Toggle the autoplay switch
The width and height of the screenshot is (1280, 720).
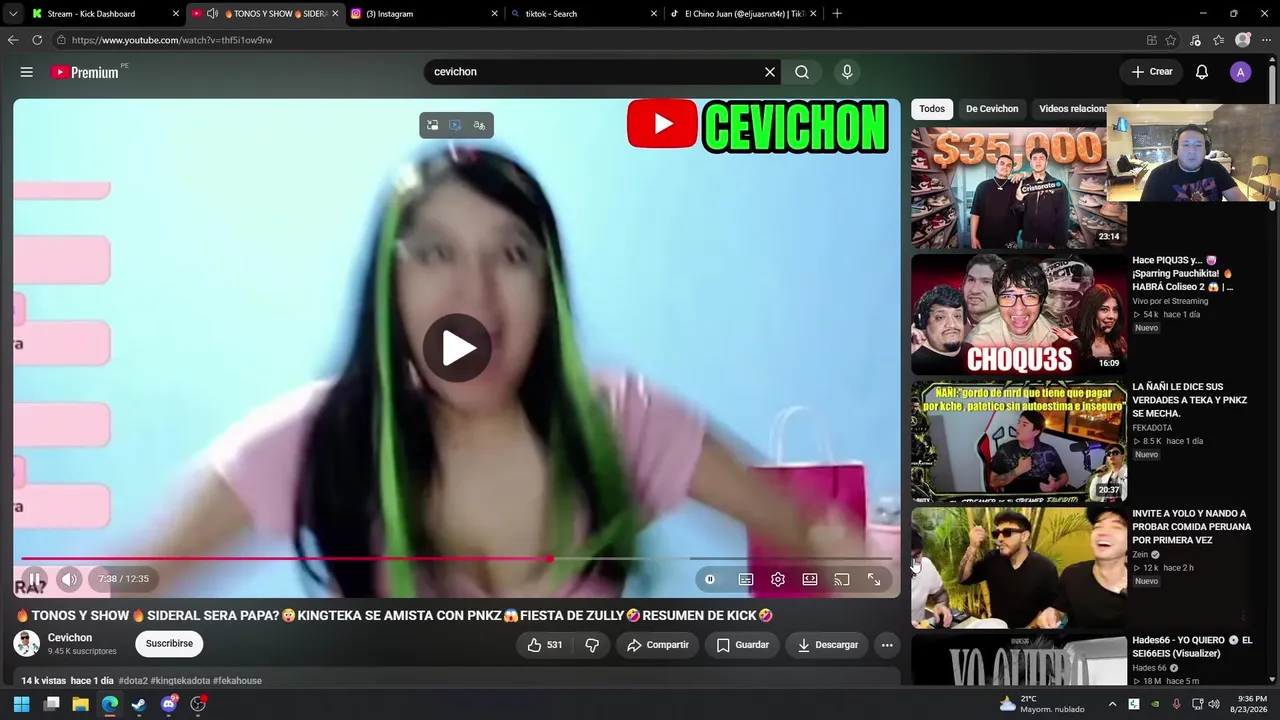(x=710, y=579)
